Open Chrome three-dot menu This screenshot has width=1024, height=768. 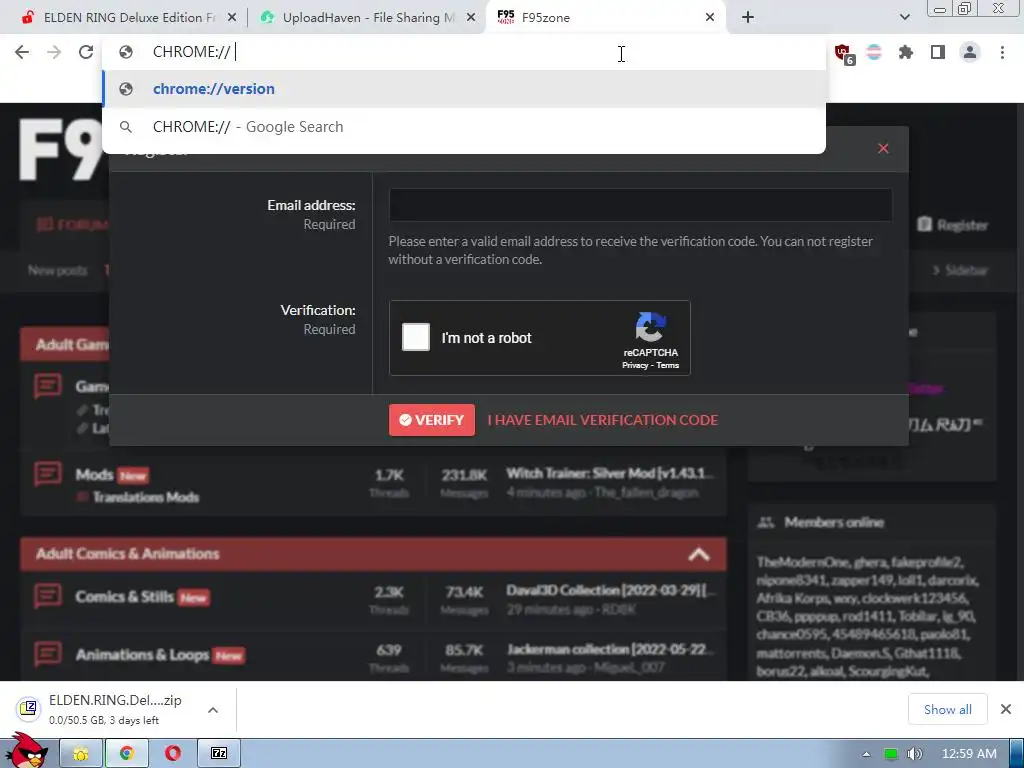[1002, 52]
